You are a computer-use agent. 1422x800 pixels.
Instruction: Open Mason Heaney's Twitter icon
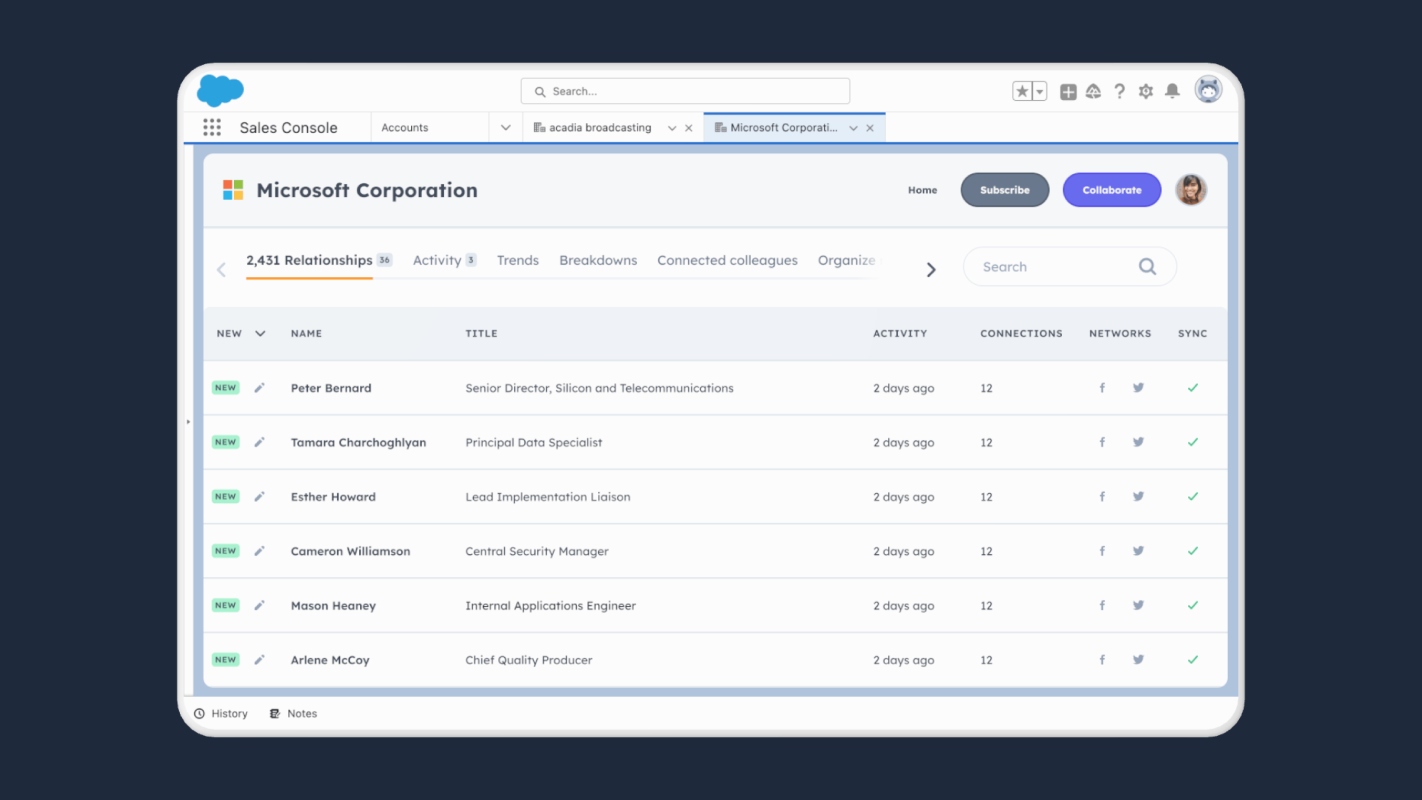point(1138,605)
